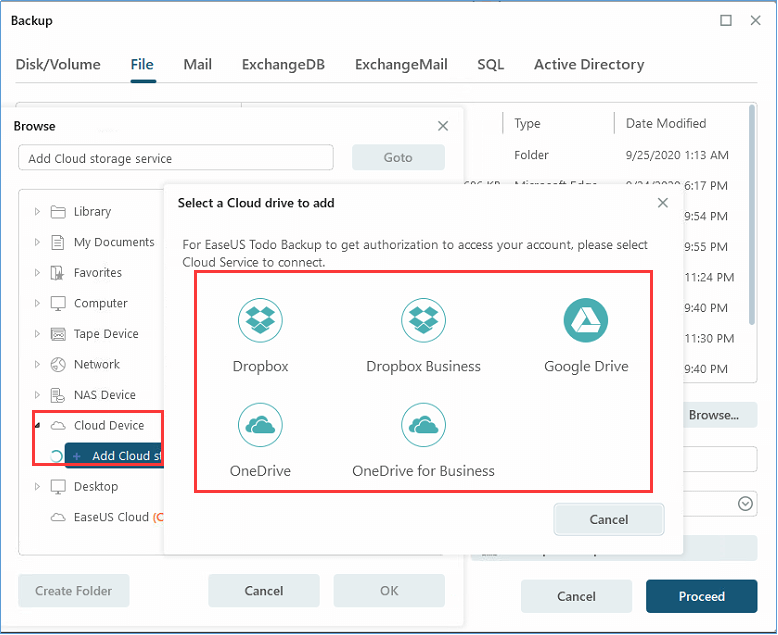Pick the Google Drive icon
The width and height of the screenshot is (778, 635).
pos(586,321)
